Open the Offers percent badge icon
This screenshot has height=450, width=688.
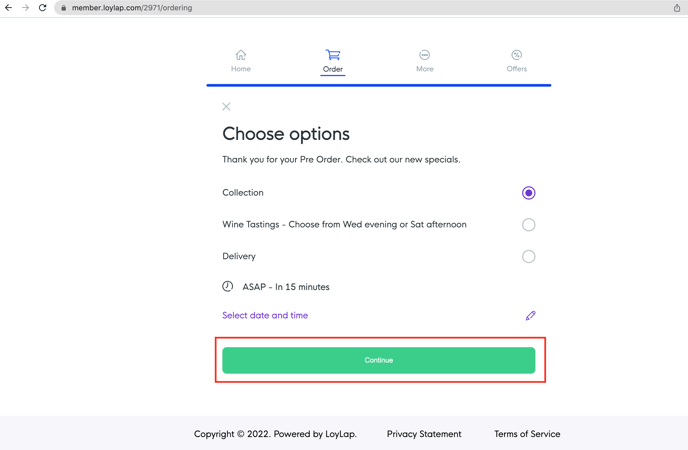(517, 55)
